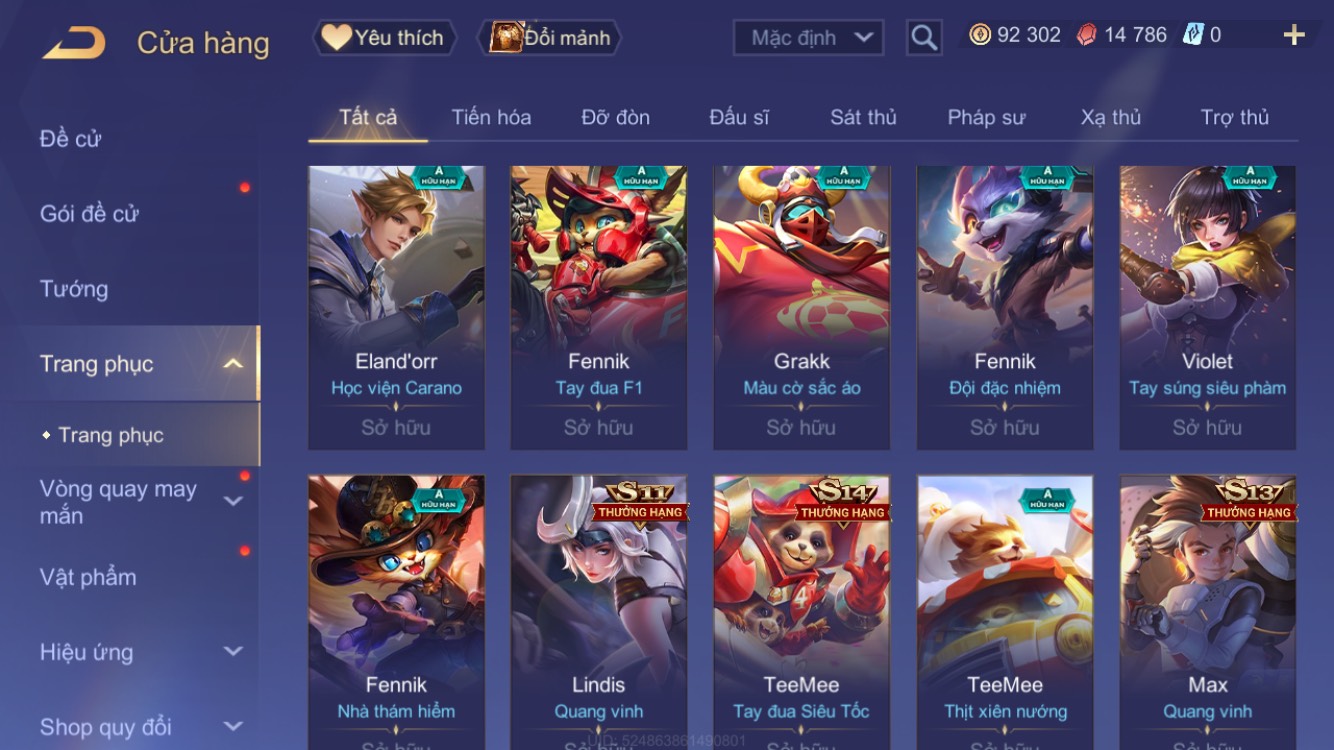This screenshot has height=750, width=1334.
Task: Open the search magnifier icon
Action: tap(924, 38)
